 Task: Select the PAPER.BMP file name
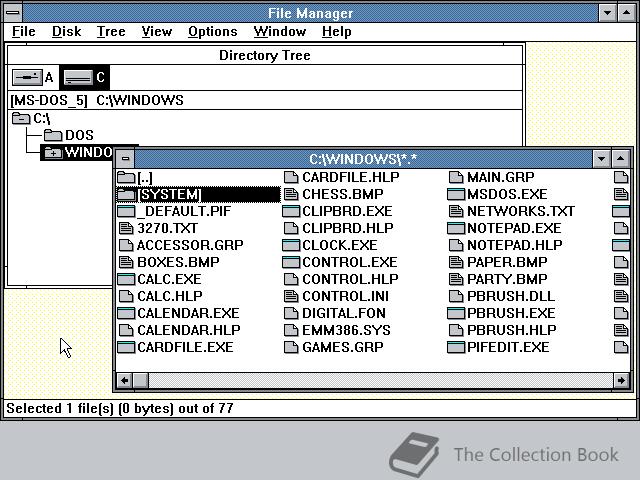click(x=507, y=262)
